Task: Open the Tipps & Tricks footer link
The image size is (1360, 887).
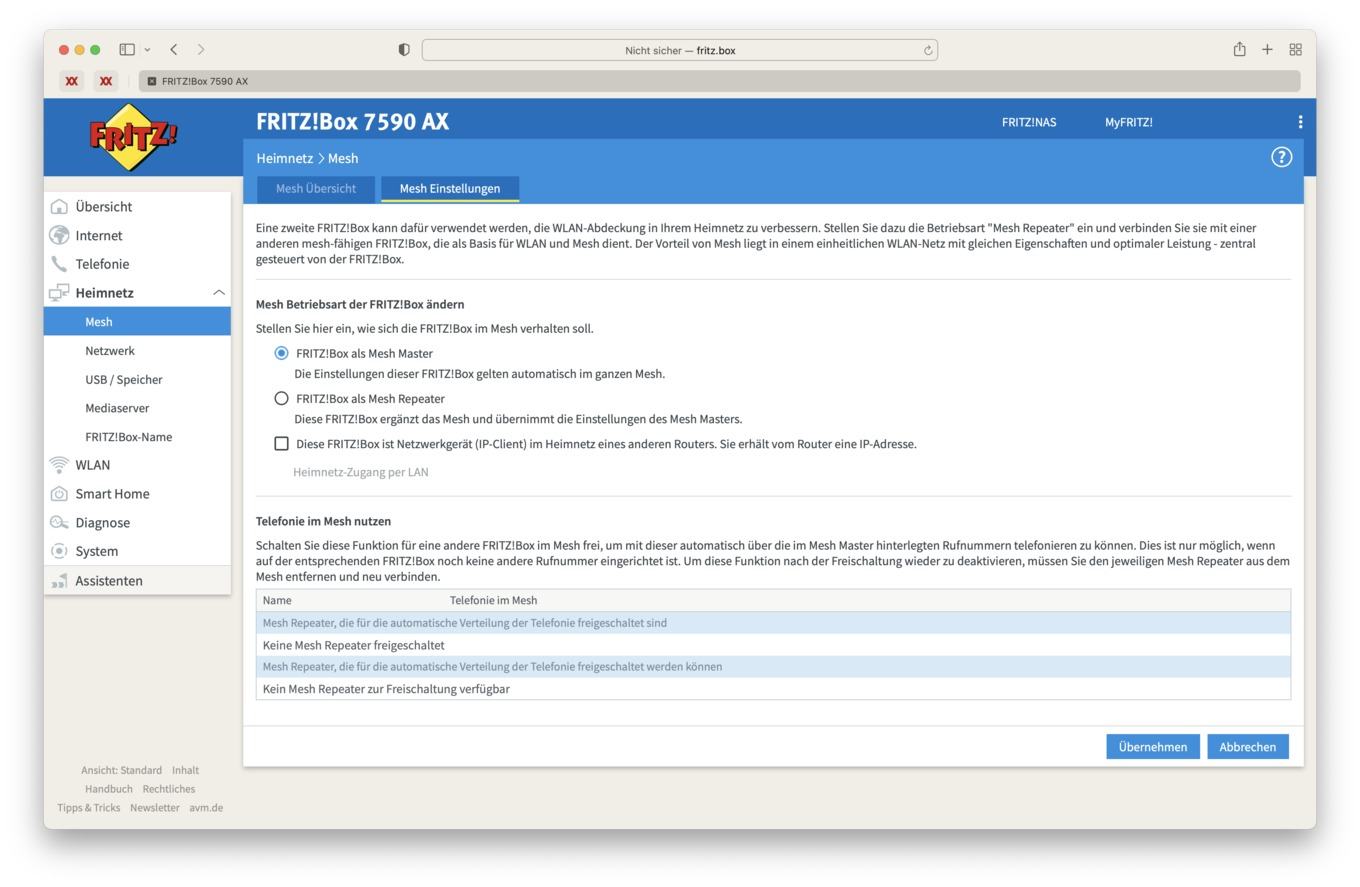Action: tap(88, 808)
